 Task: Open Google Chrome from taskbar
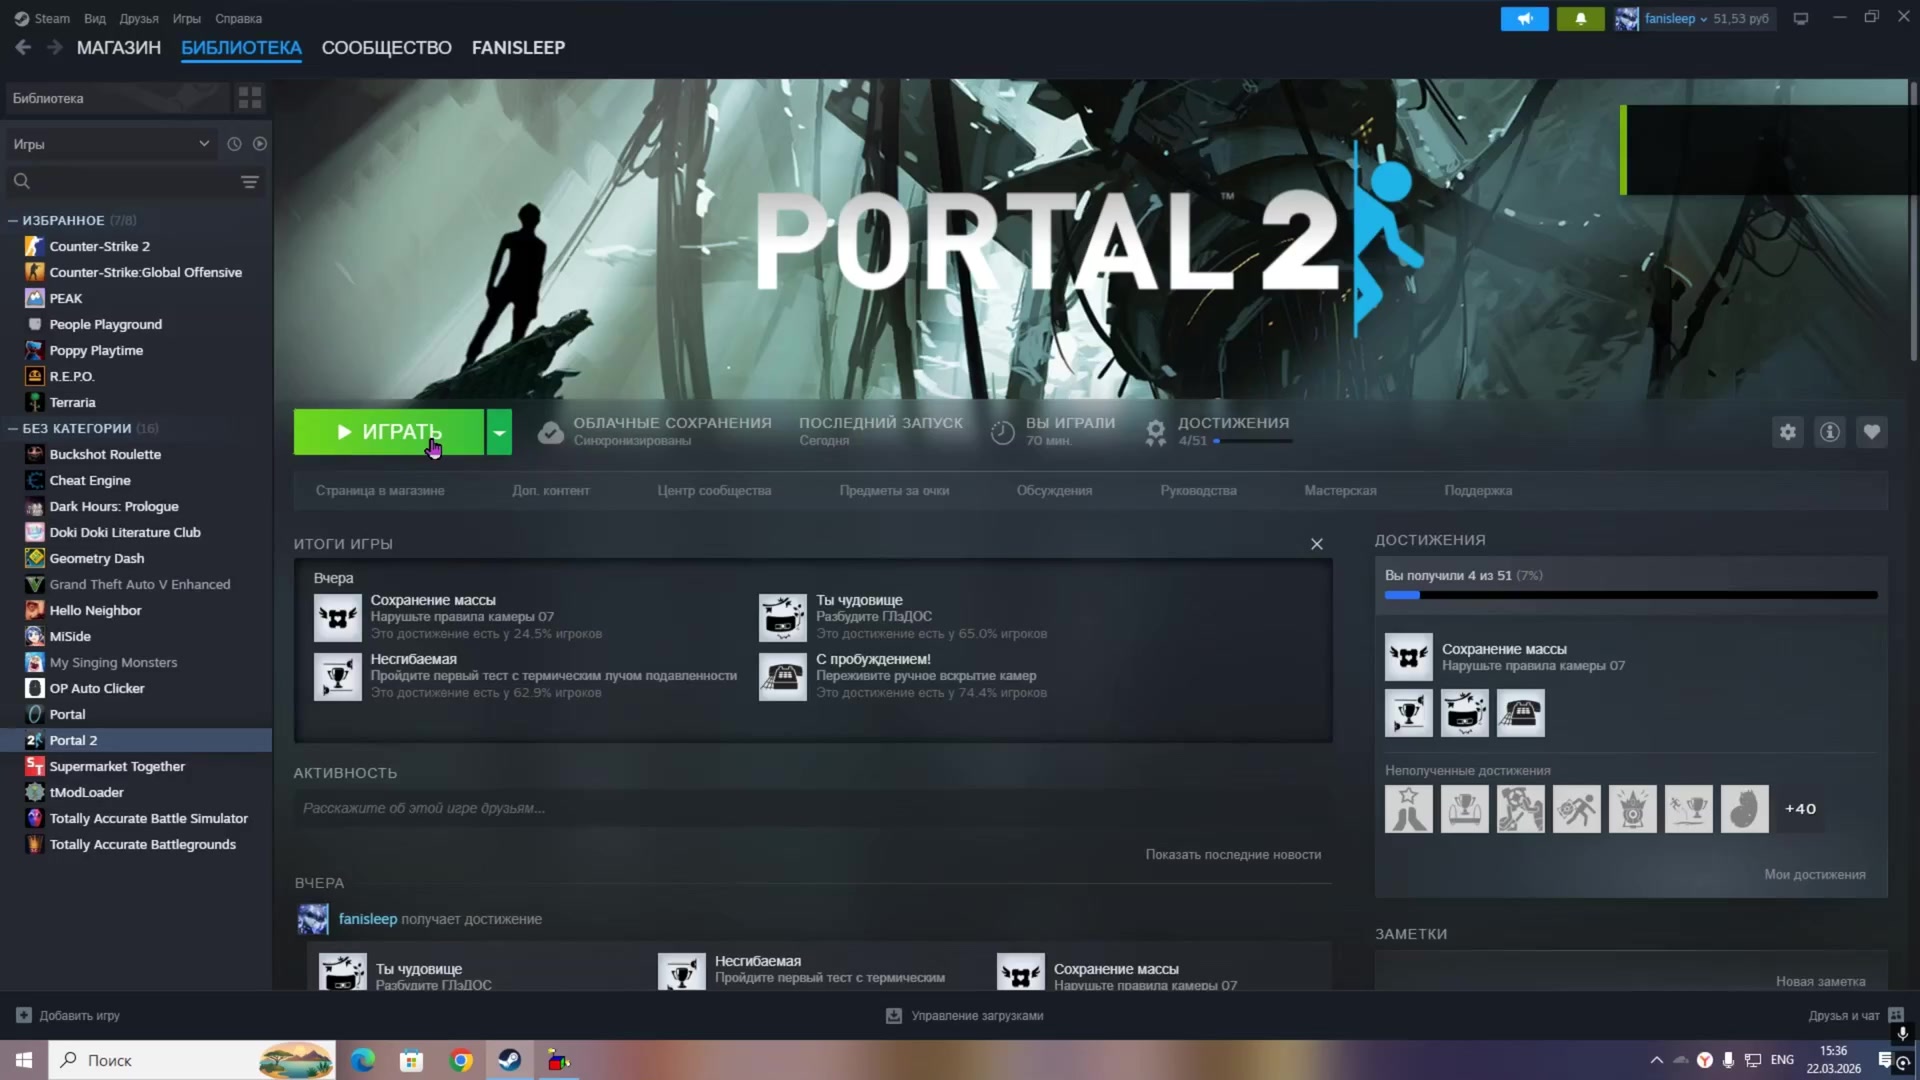coord(461,1060)
